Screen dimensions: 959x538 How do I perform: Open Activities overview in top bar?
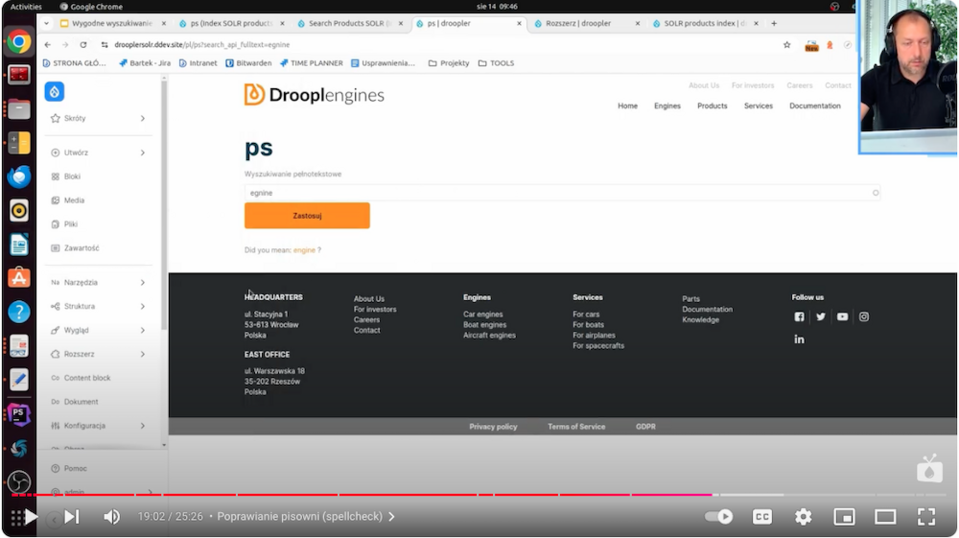26,7
